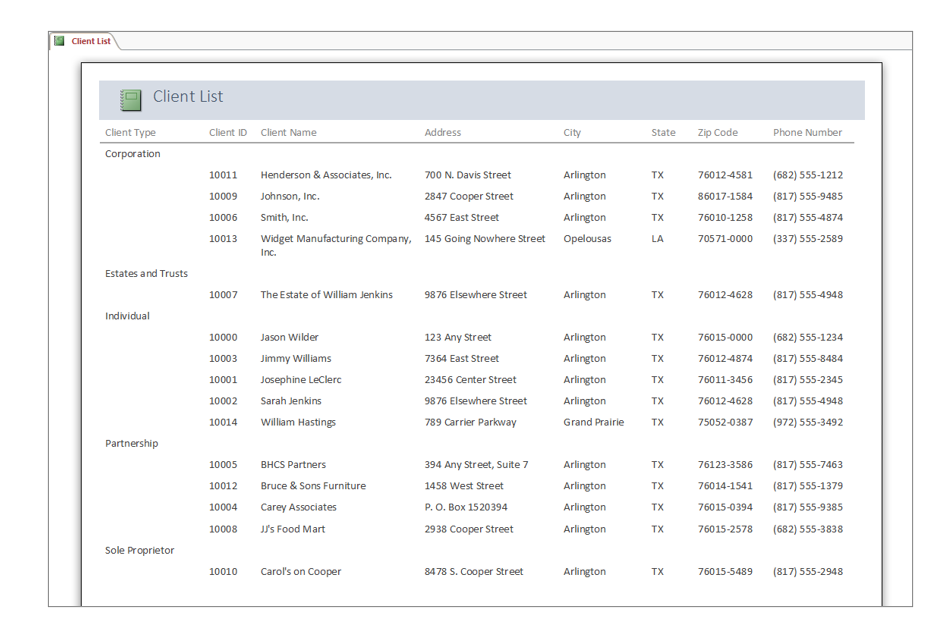
Task: Click phone number (682) 555-1234
Action: point(808,338)
